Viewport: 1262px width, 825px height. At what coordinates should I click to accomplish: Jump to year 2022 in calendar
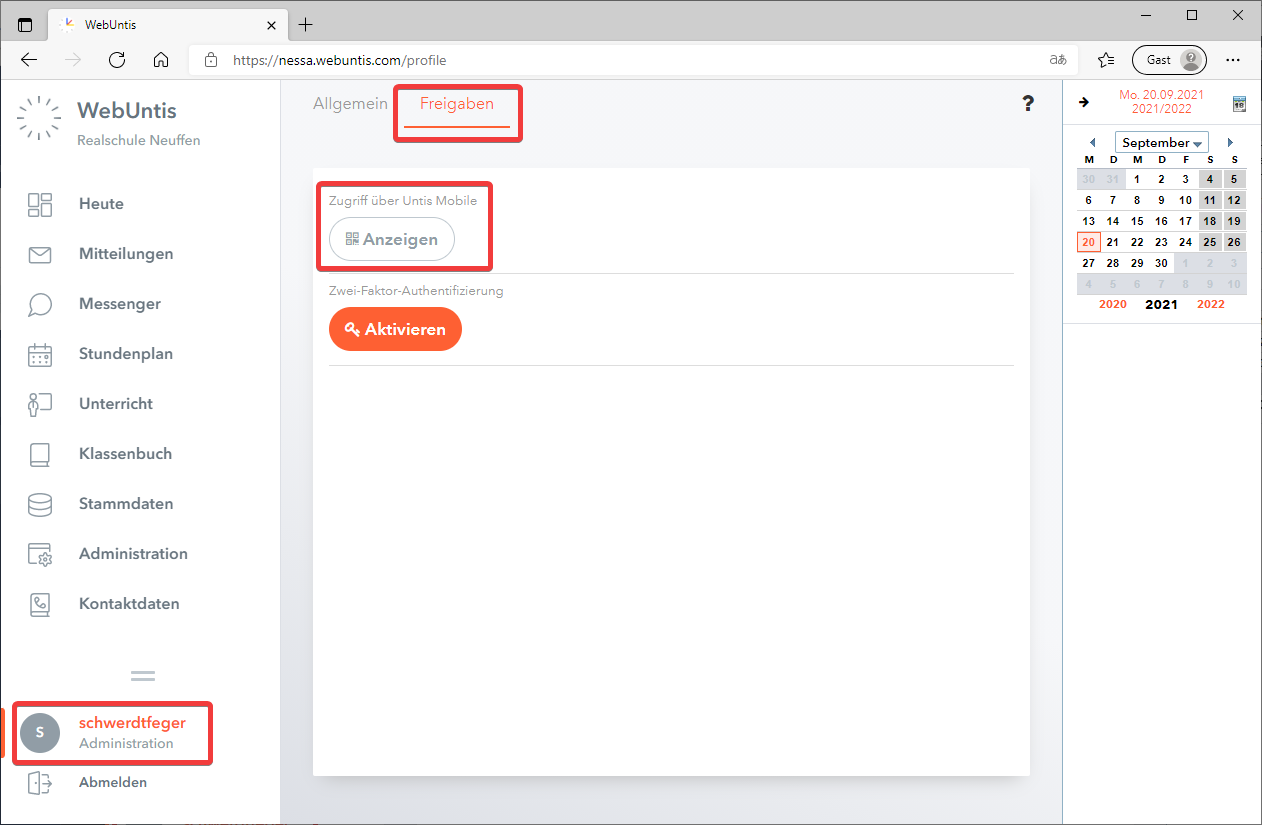[x=1210, y=304]
